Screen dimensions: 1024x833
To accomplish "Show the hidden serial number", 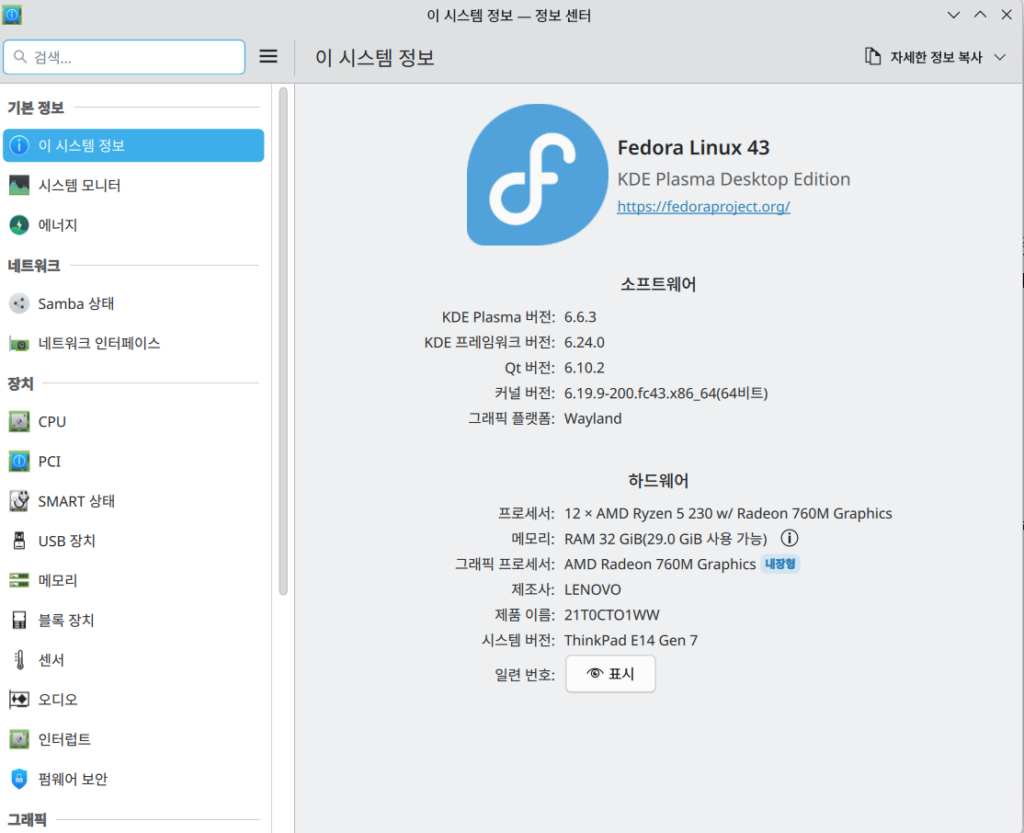I will (610, 674).
